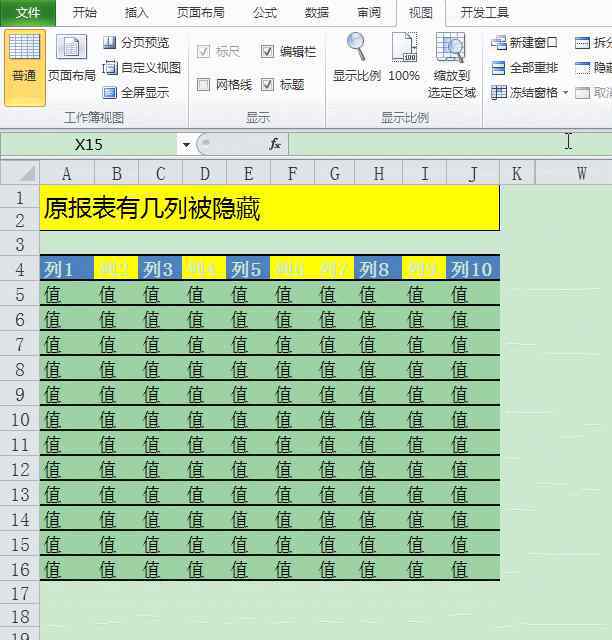Open the Data (数据) tab
This screenshot has width=612, height=640.
pyautogui.click(x=317, y=13)
